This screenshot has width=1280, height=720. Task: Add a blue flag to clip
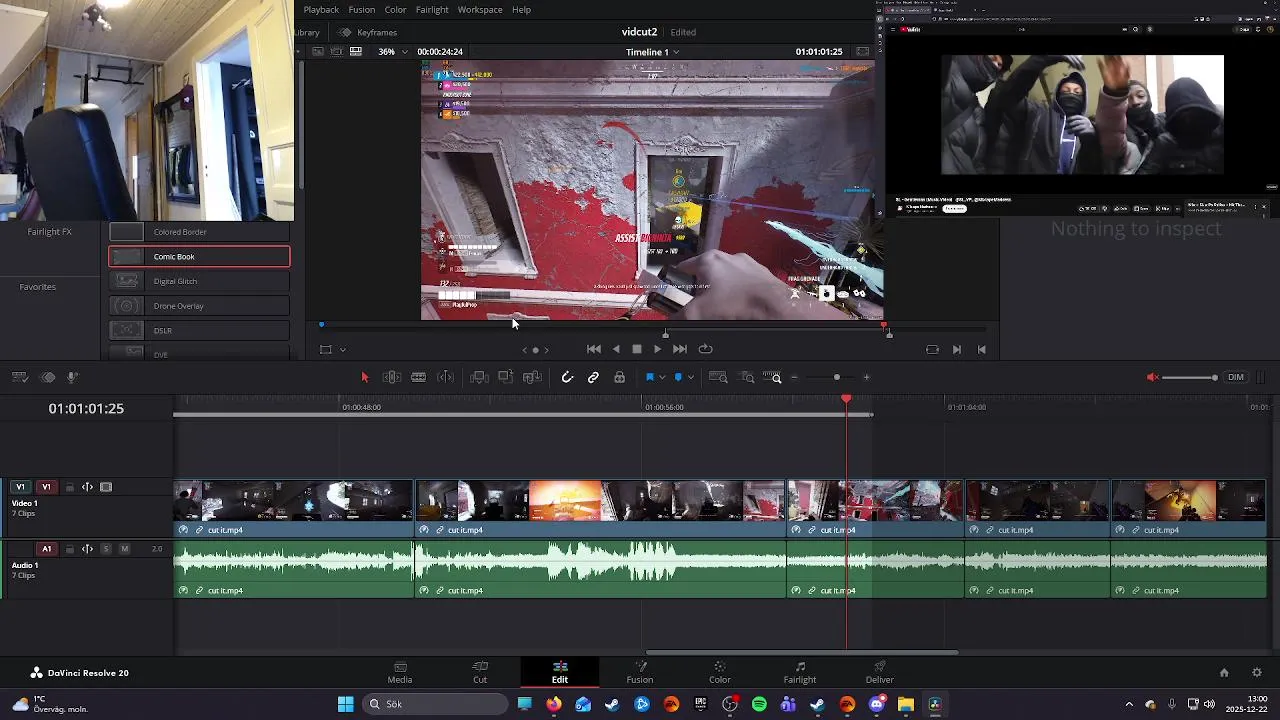[x=649, y=377]
